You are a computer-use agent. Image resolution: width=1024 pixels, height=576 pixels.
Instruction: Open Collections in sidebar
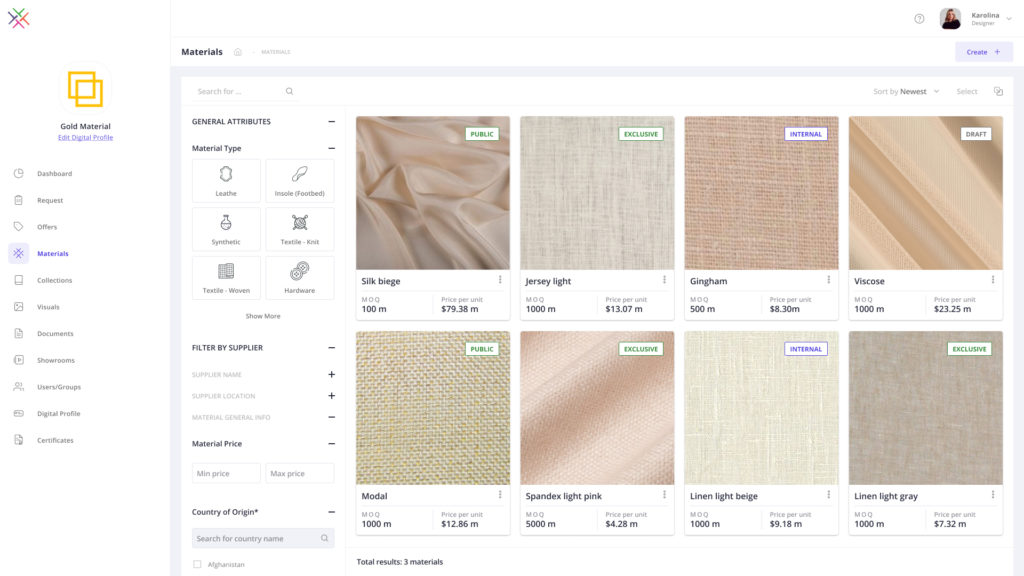54,280
